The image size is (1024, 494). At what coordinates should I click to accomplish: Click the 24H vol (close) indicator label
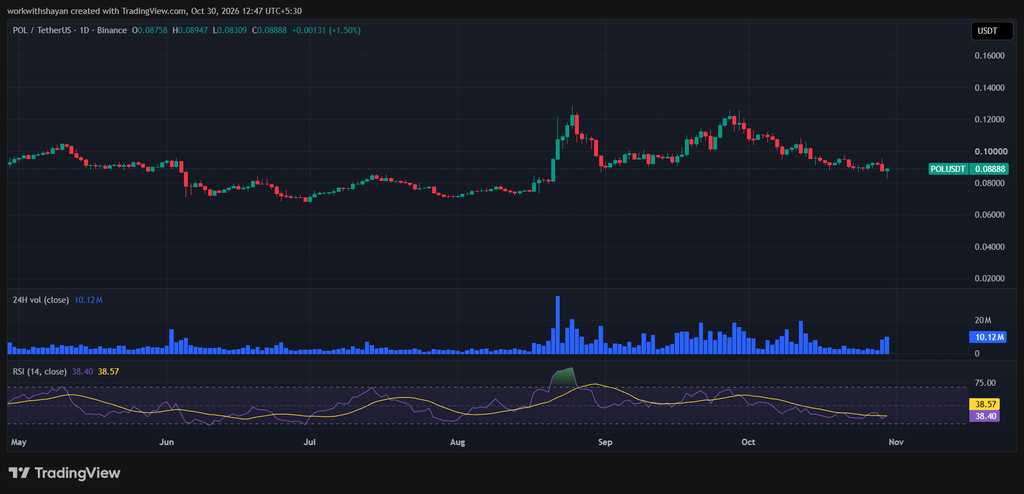pyautogui.click(x=39, y=299)
